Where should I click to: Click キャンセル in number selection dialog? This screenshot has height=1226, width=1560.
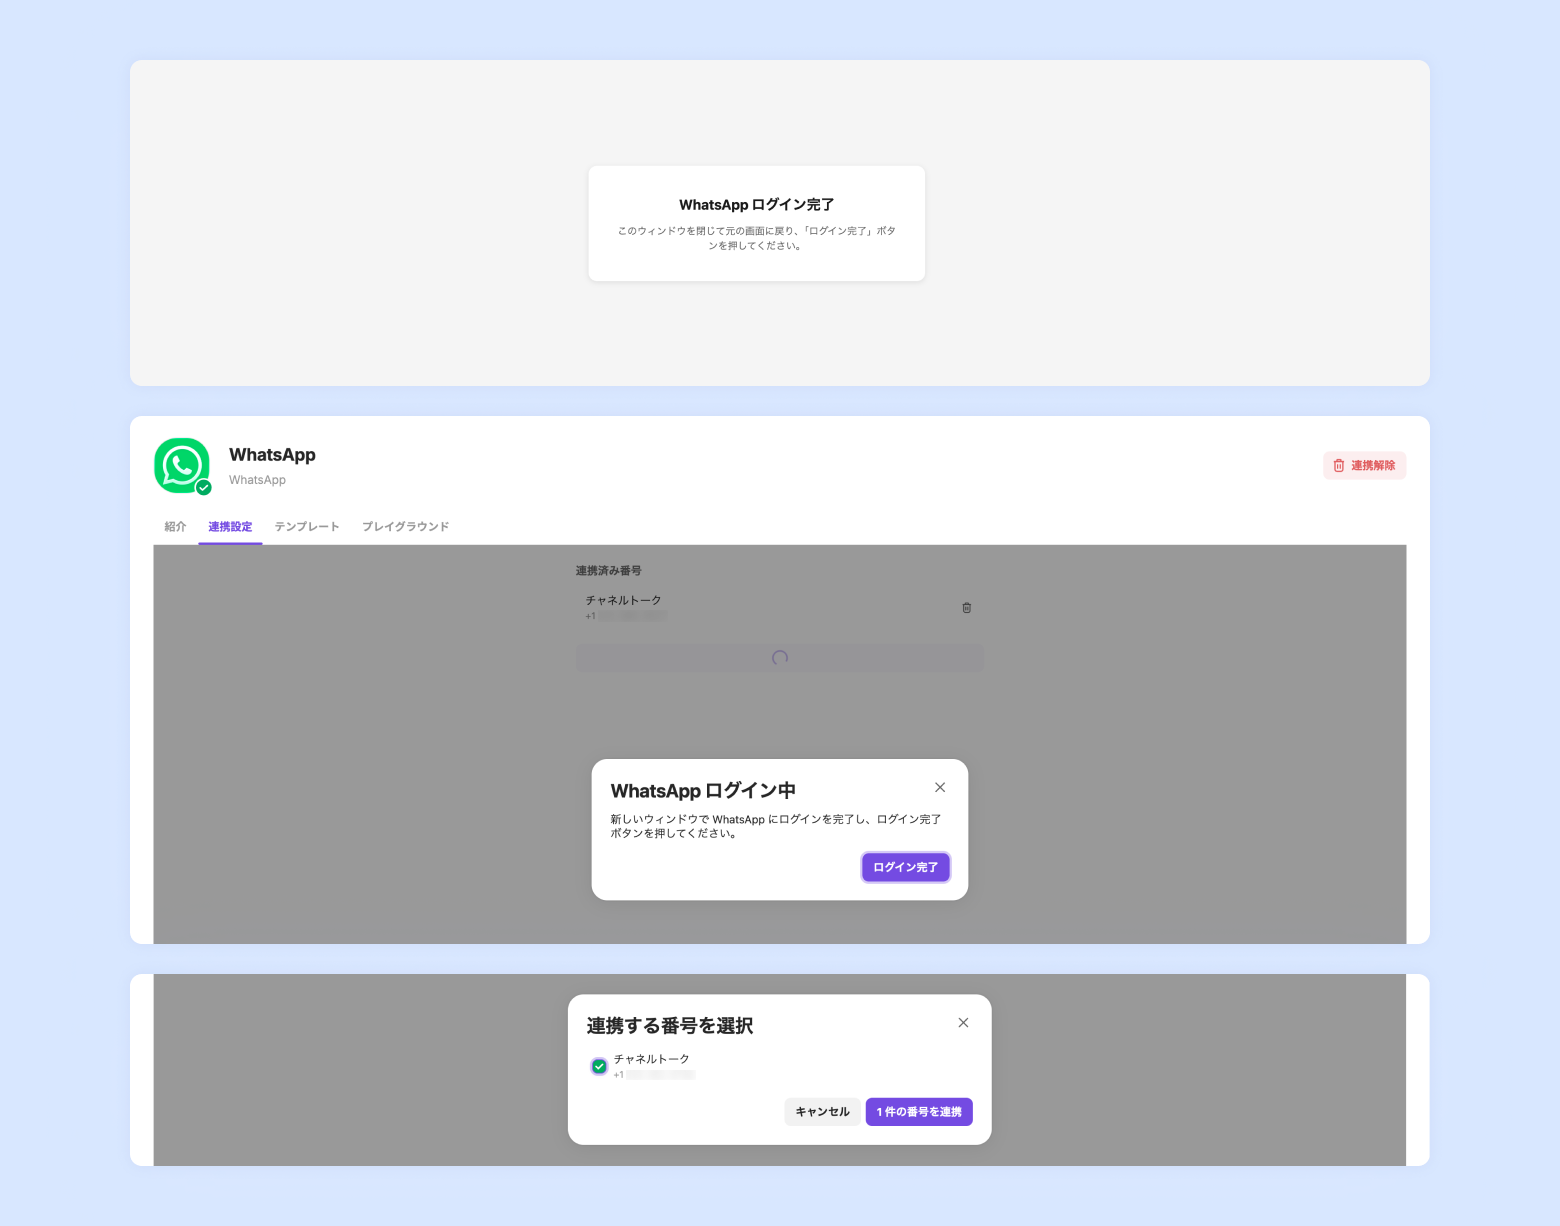[x=822, y=1111]
